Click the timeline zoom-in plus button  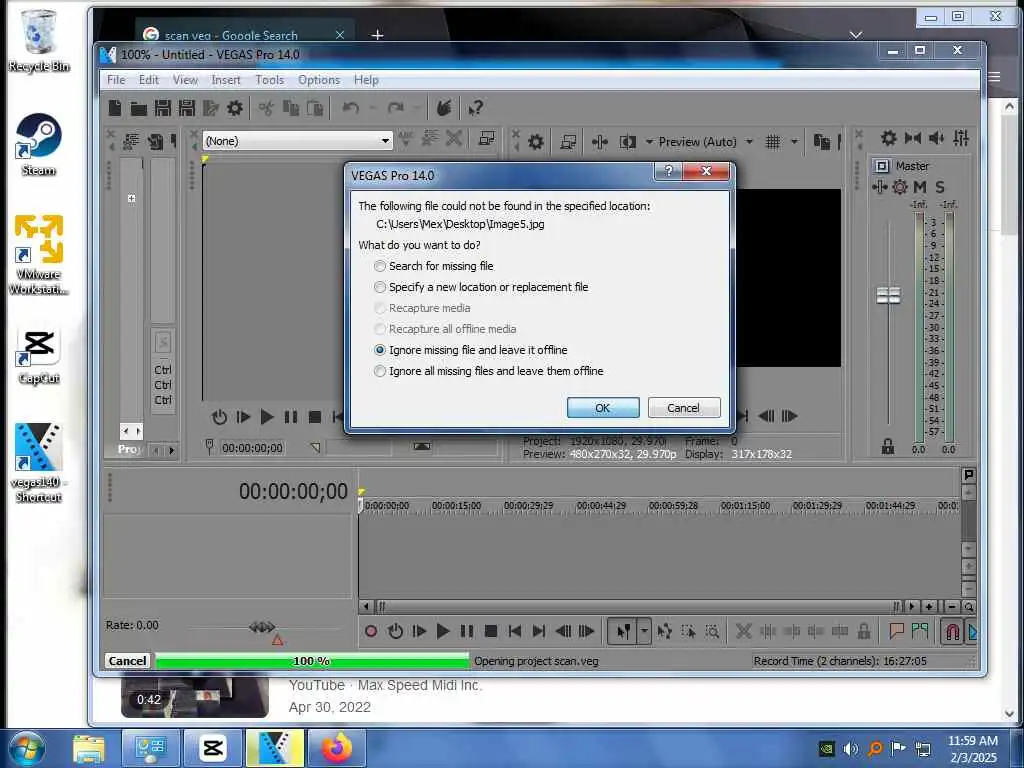[x=929, y=607]
